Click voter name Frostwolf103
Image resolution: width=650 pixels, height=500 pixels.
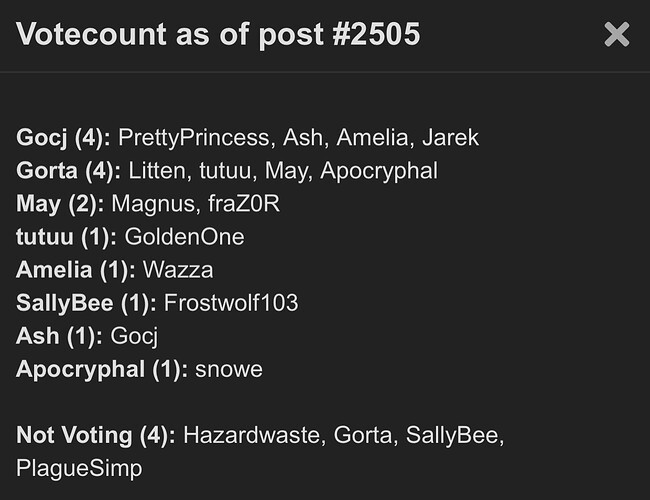(231, 303)
